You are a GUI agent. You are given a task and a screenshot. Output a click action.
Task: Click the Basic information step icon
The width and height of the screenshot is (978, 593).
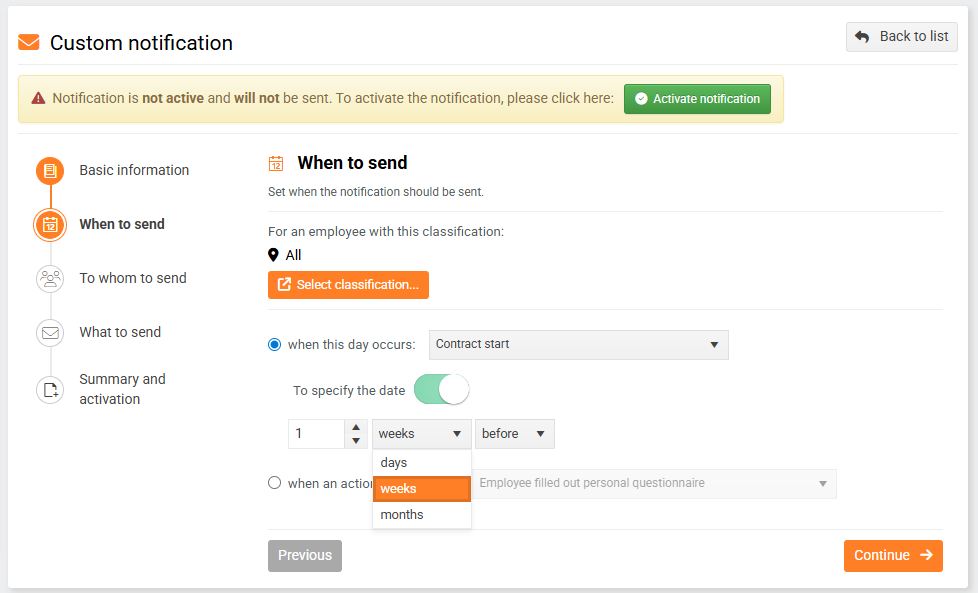tap(50, 171)
